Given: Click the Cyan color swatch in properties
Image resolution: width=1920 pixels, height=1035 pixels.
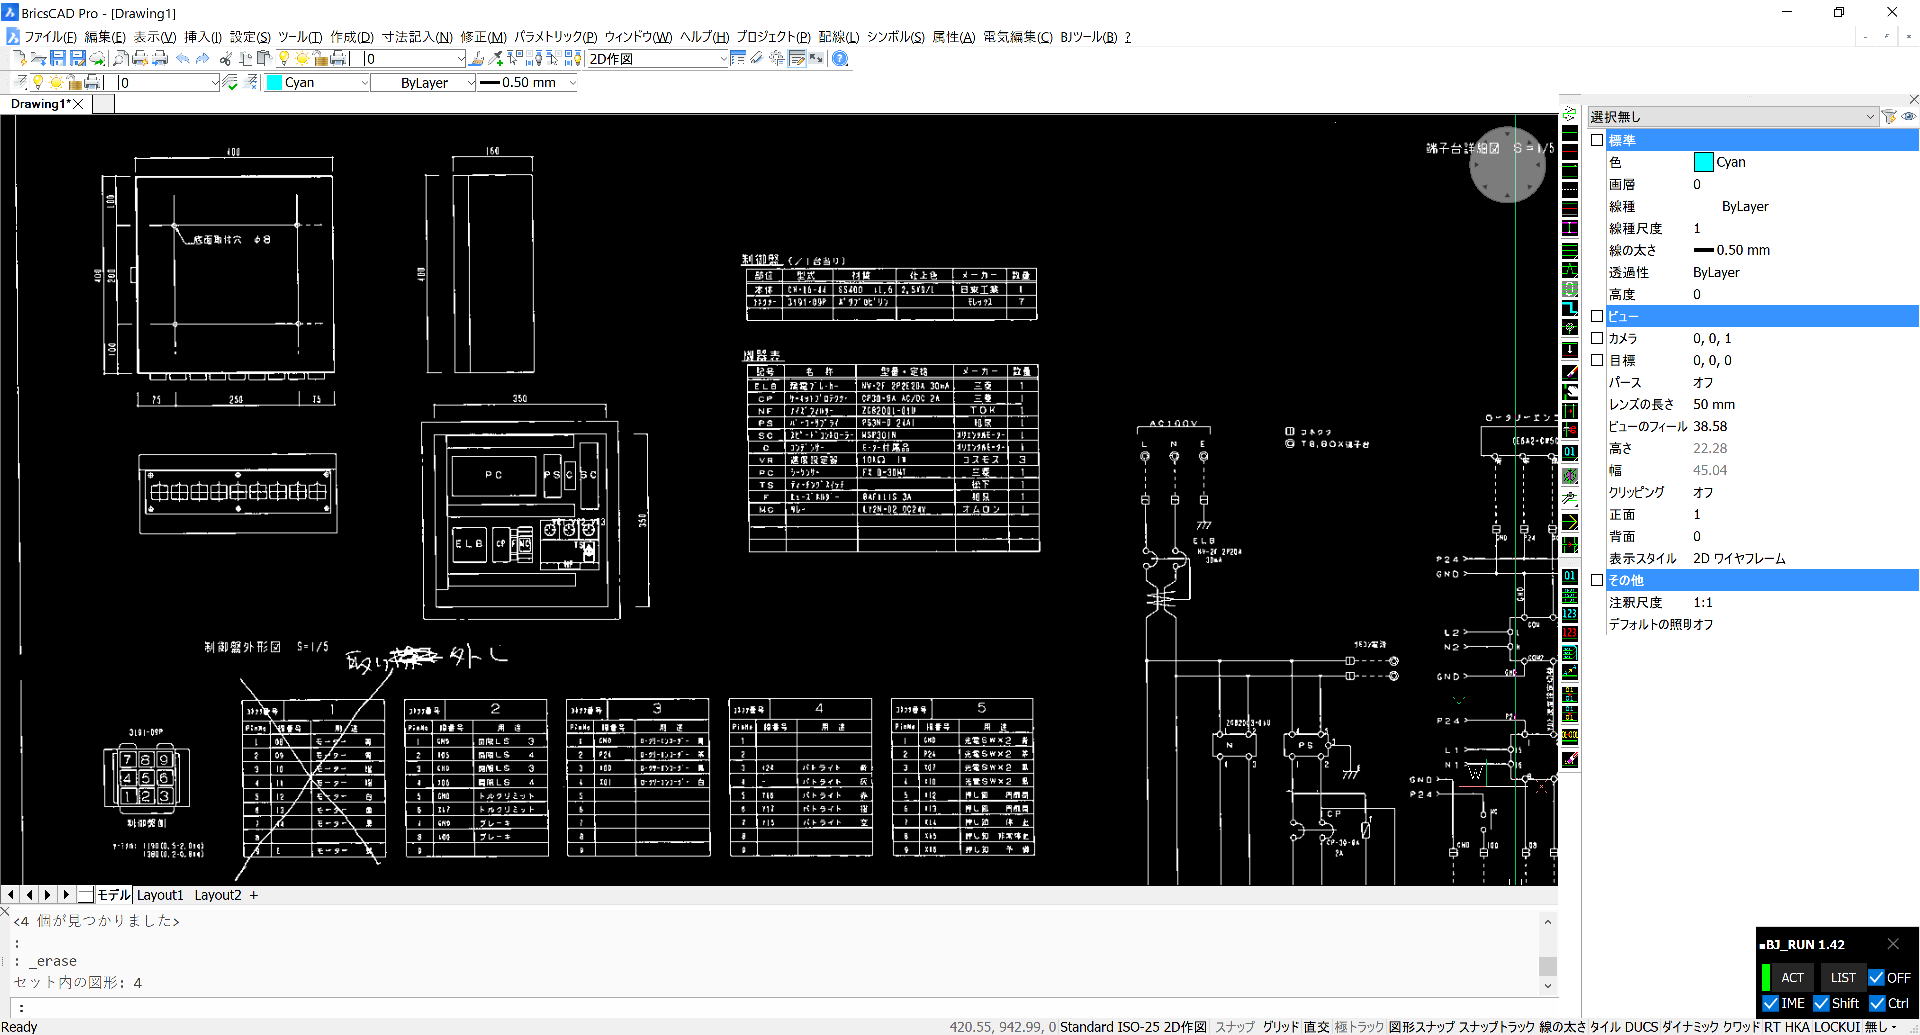Looking at the screenshot, I should coord(1703,162).
